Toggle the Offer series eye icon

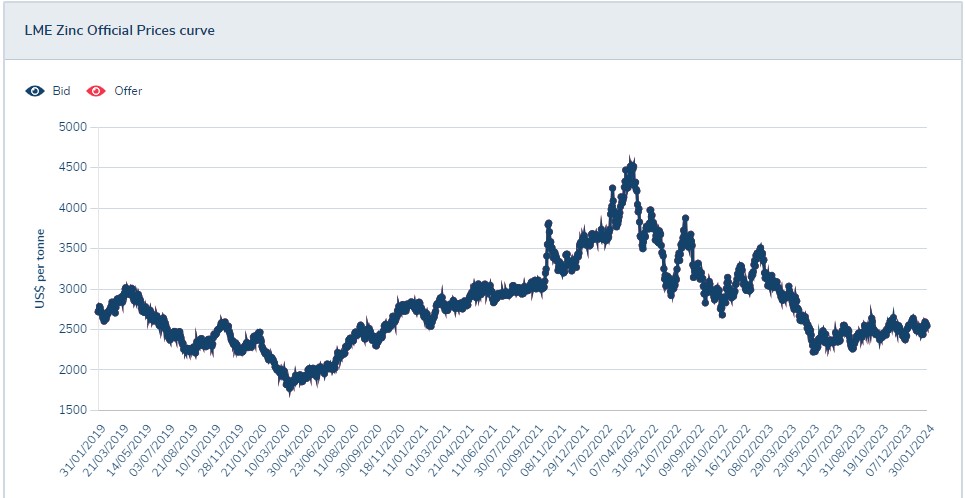pyautogui.click(x=96, y=91)
